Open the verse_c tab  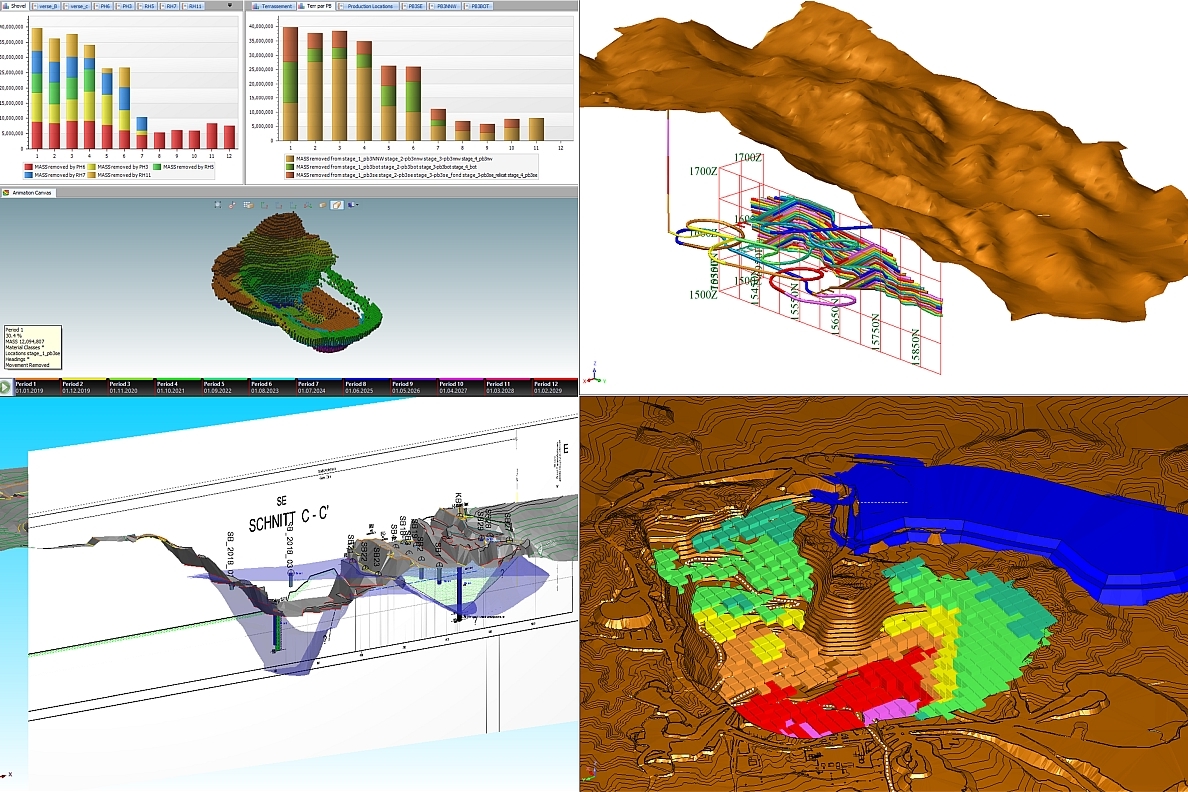[x=77, y=6]
